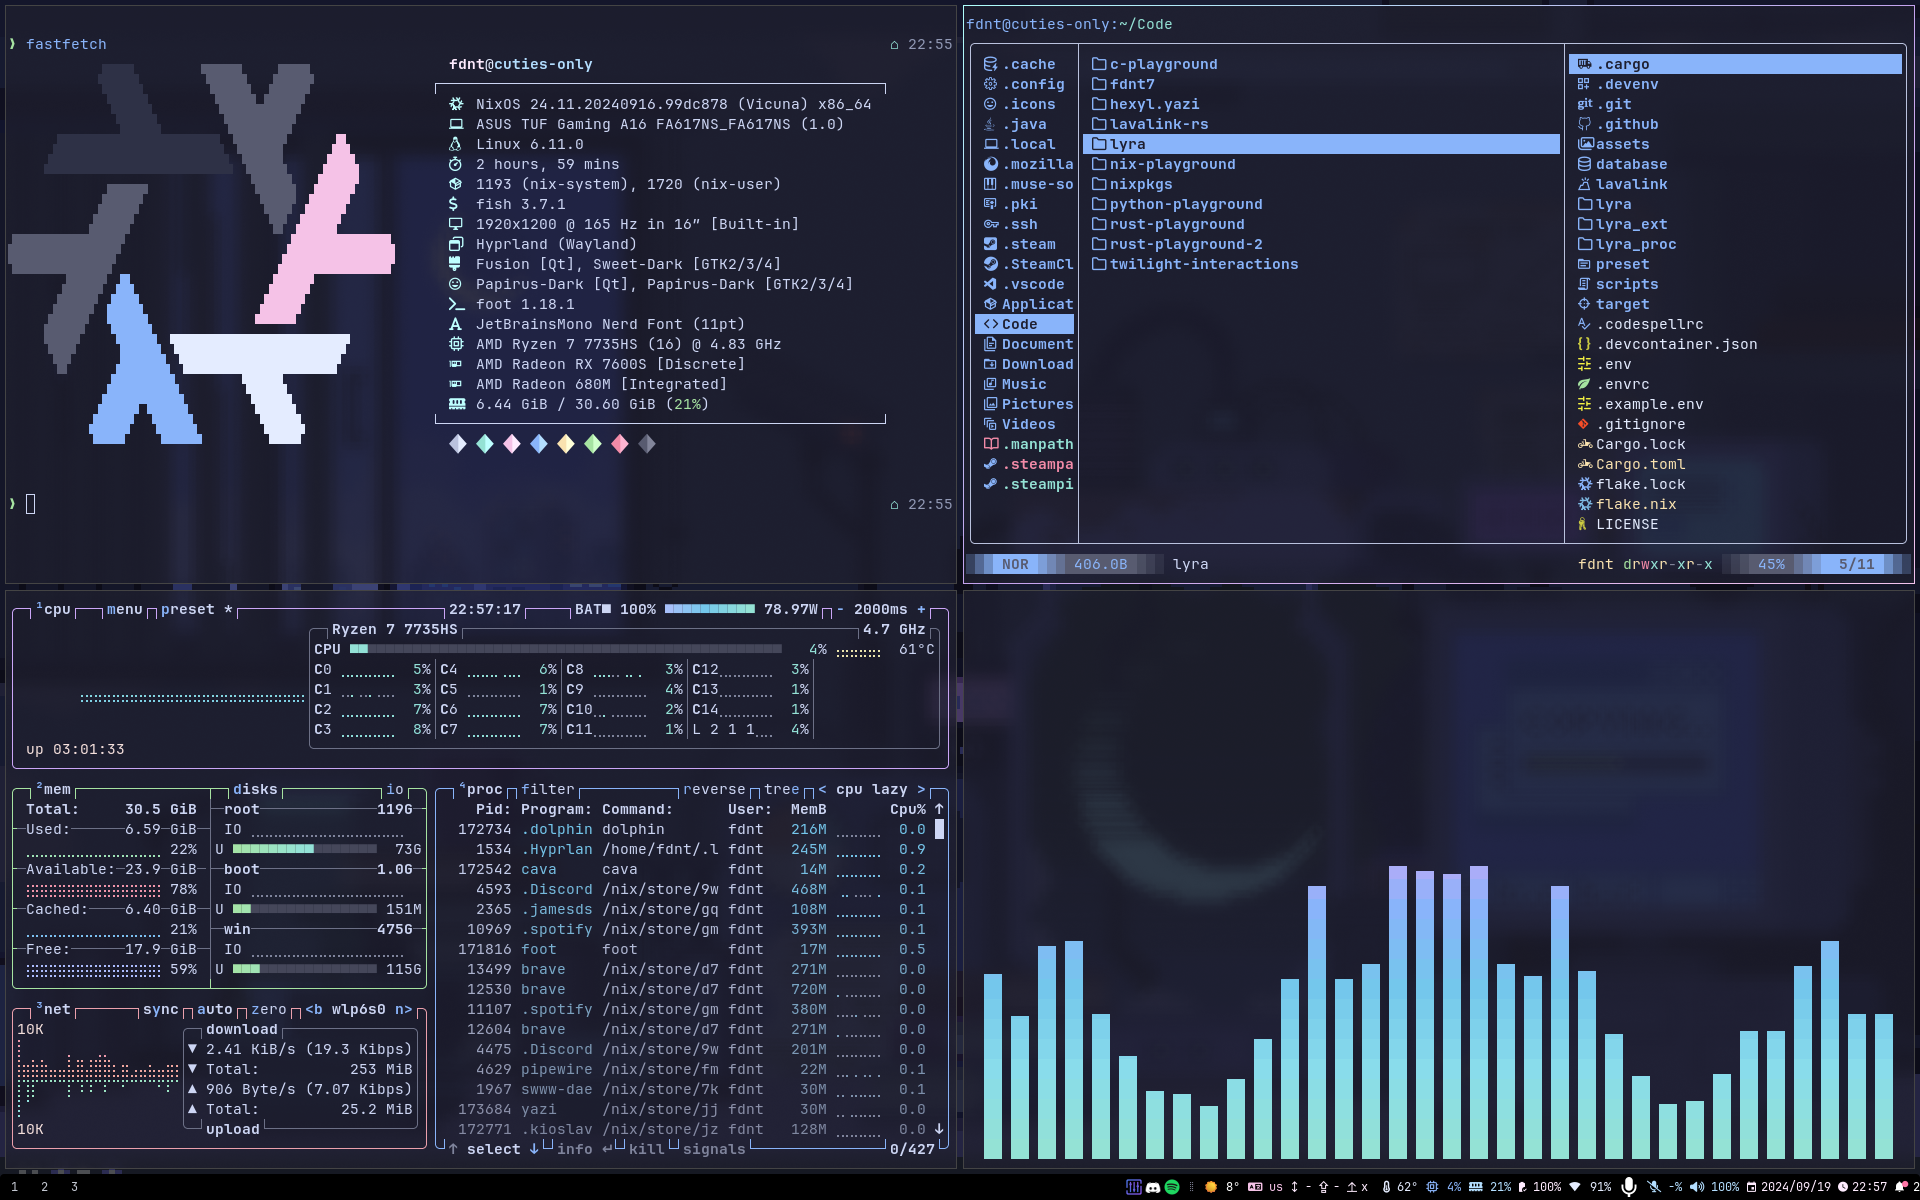
Task: Select '.cargo' entry in yazi preview pane
Action: pyautogui.click(x=1735, y=64)
